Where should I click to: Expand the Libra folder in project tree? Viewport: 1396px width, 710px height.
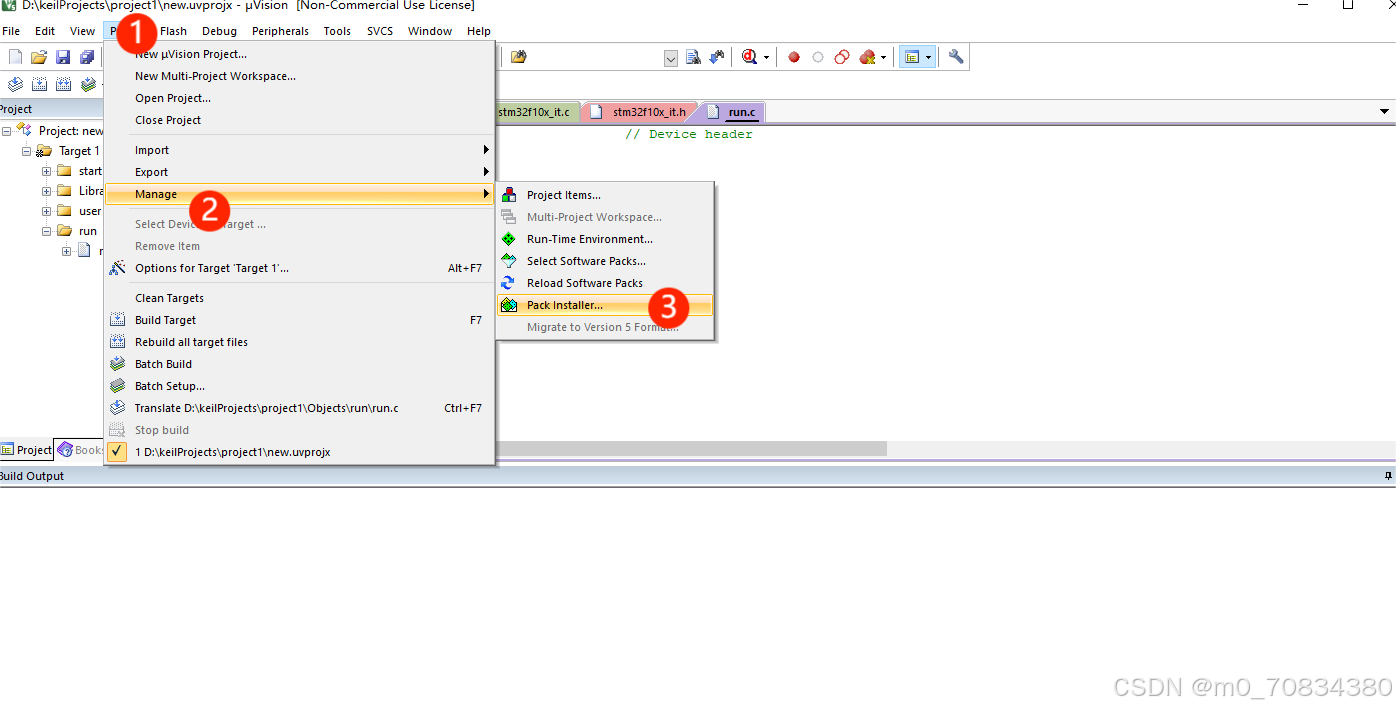[46, 191]
